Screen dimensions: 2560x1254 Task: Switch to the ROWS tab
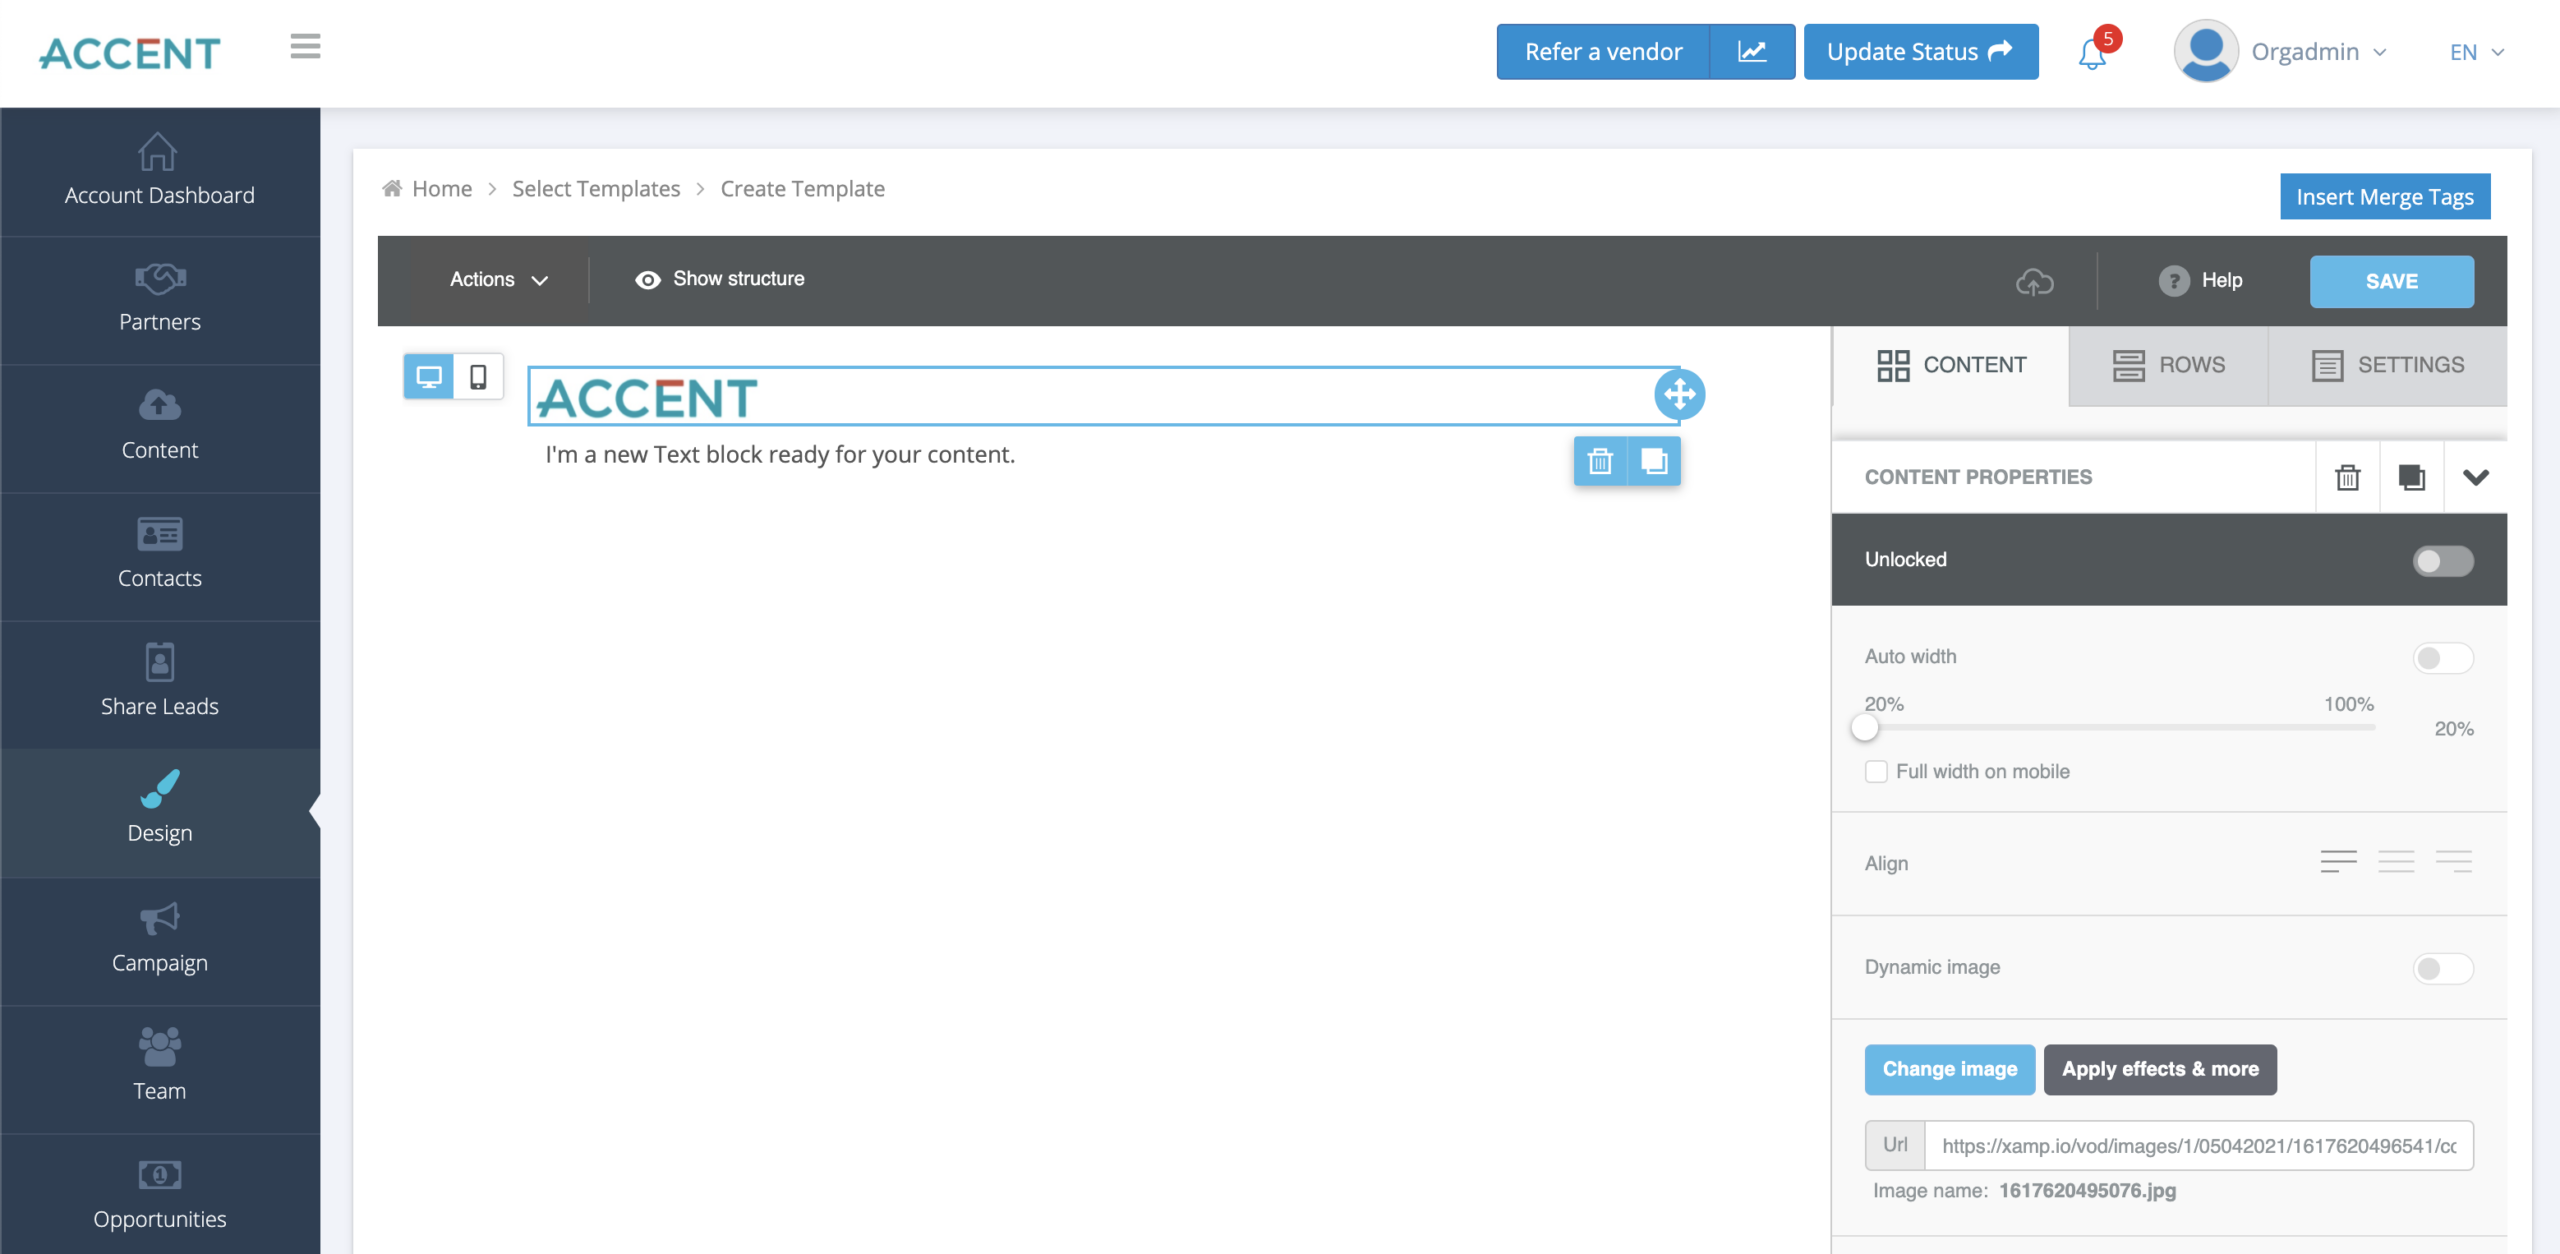[2170, 364]
